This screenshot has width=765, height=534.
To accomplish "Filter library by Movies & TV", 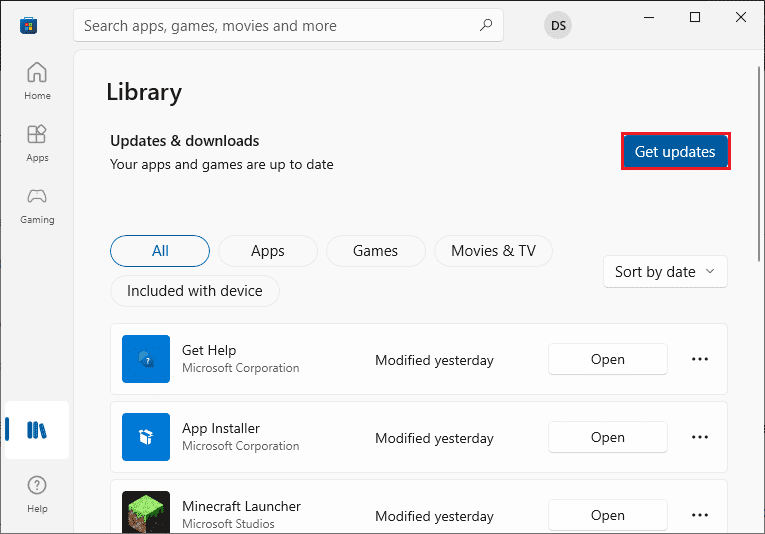I will pyautogui.click(x=493, y=251).
